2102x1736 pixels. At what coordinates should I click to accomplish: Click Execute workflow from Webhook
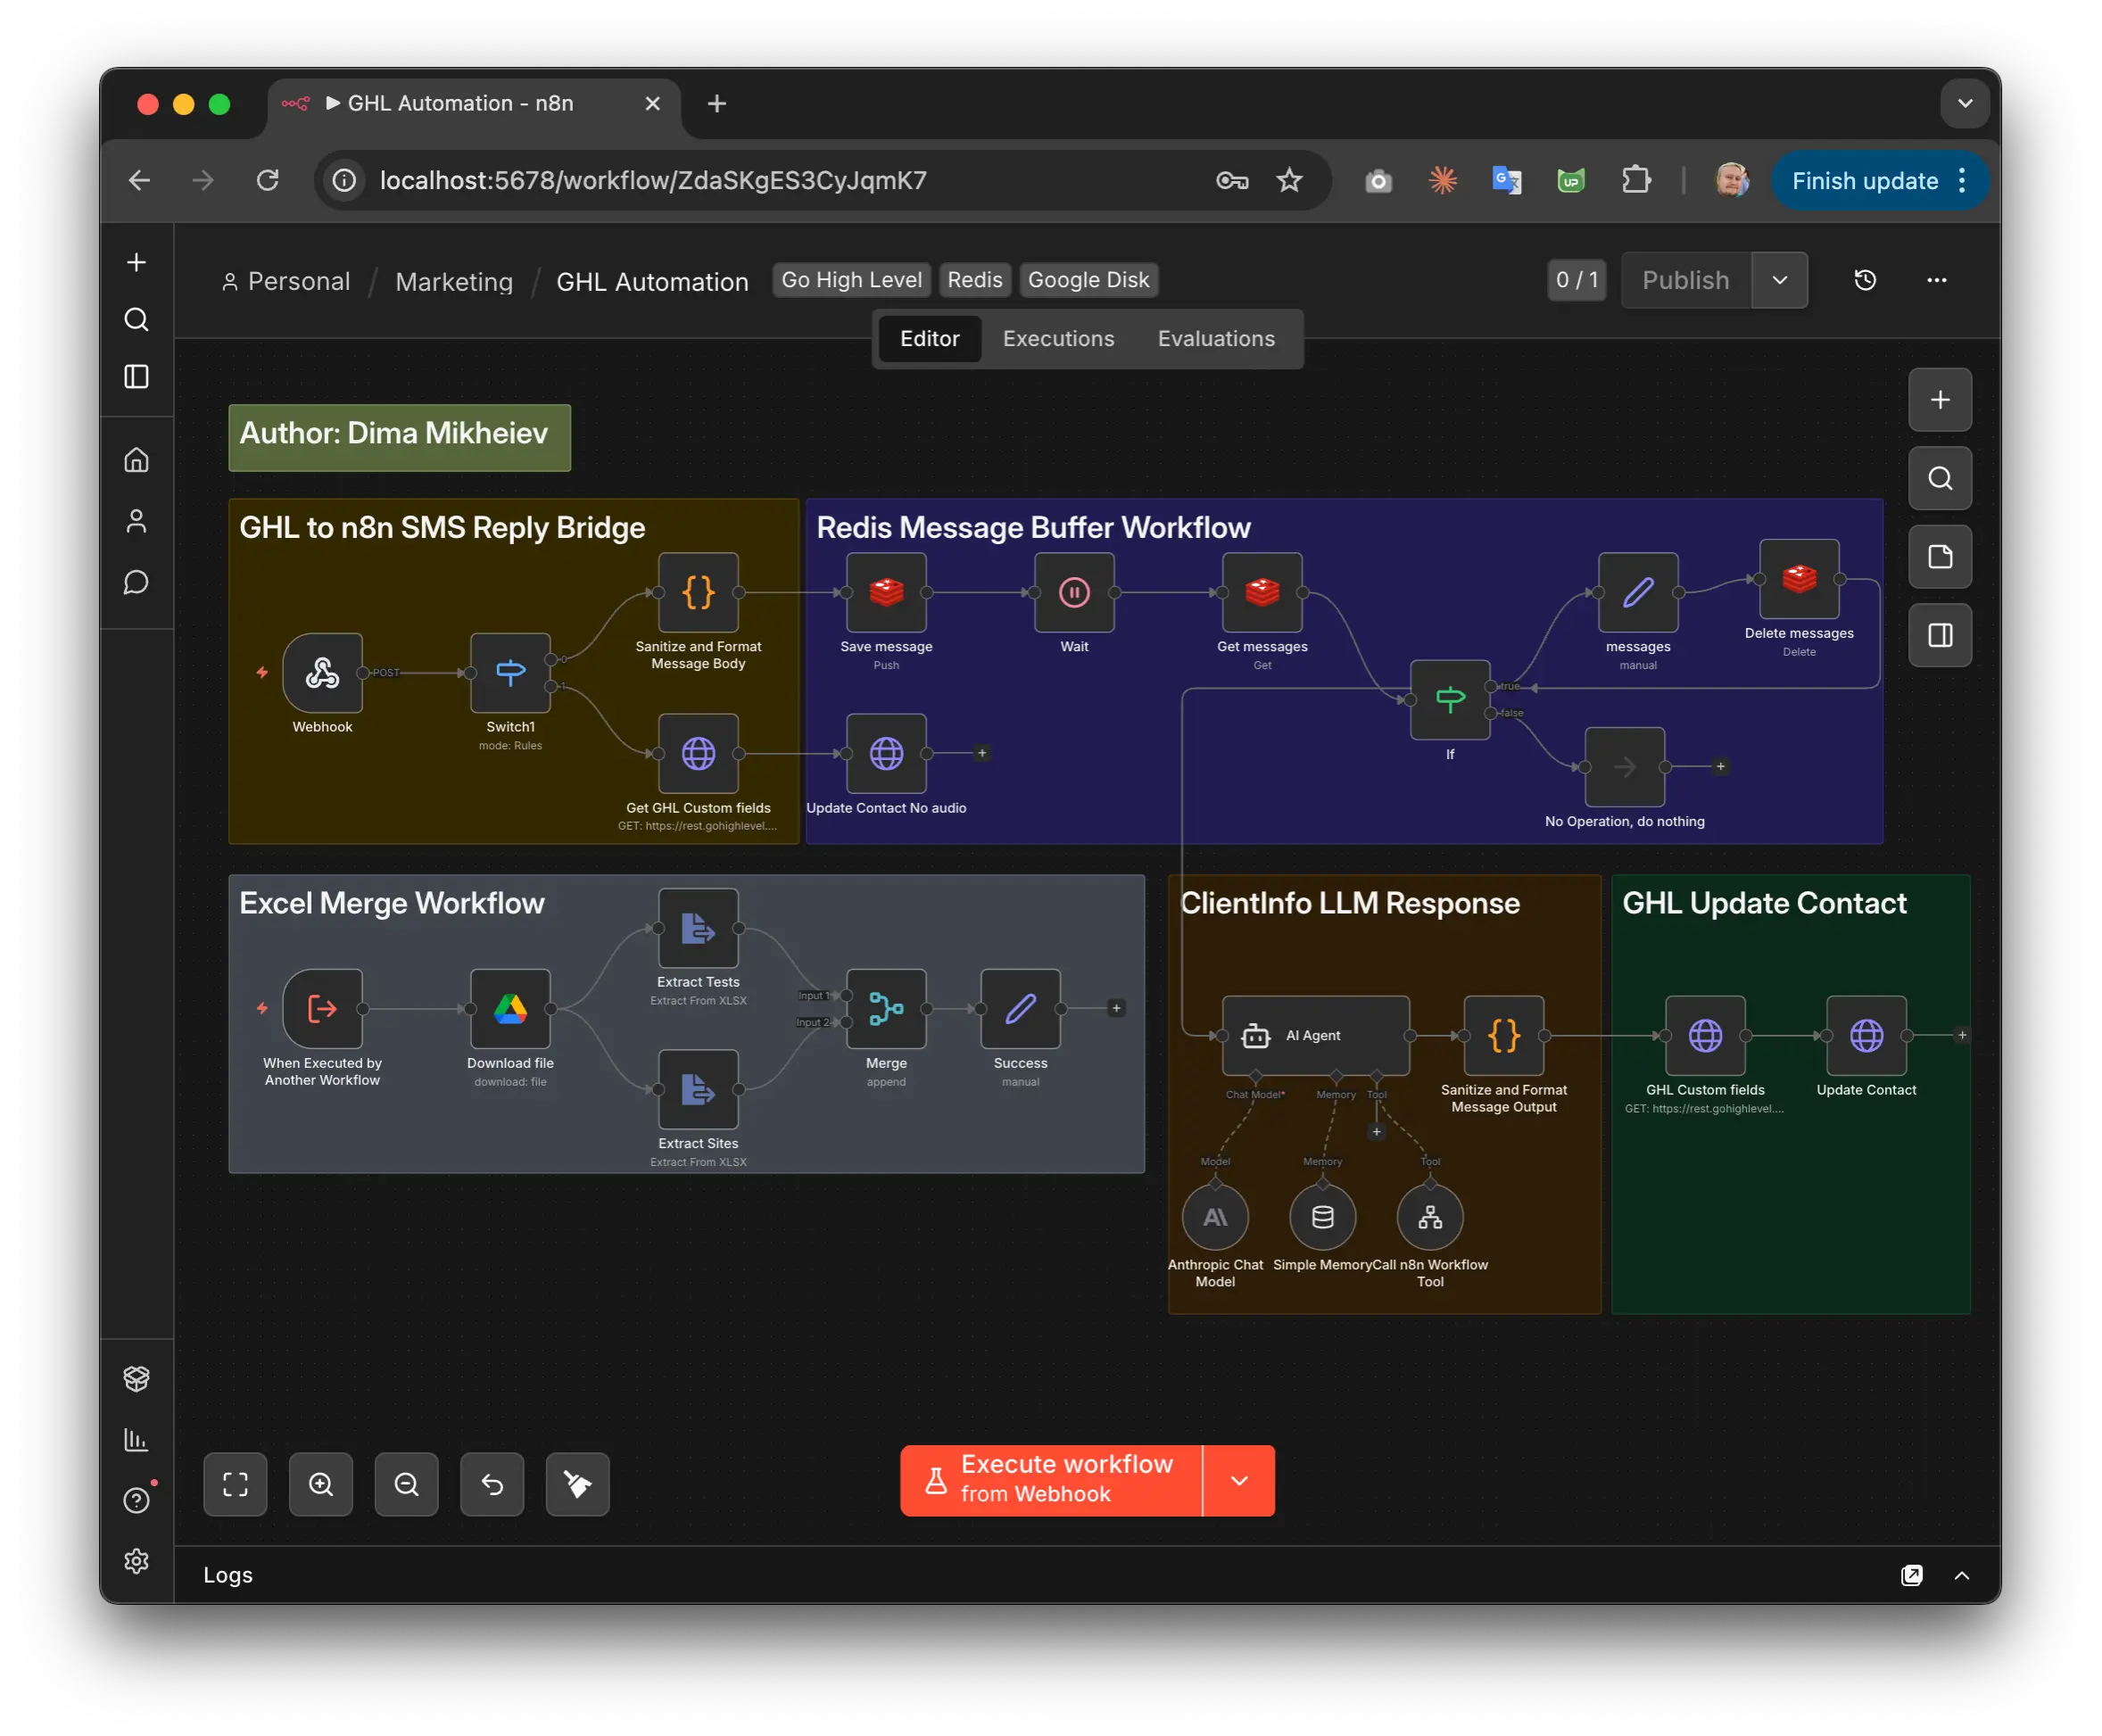(1051, 1480)
